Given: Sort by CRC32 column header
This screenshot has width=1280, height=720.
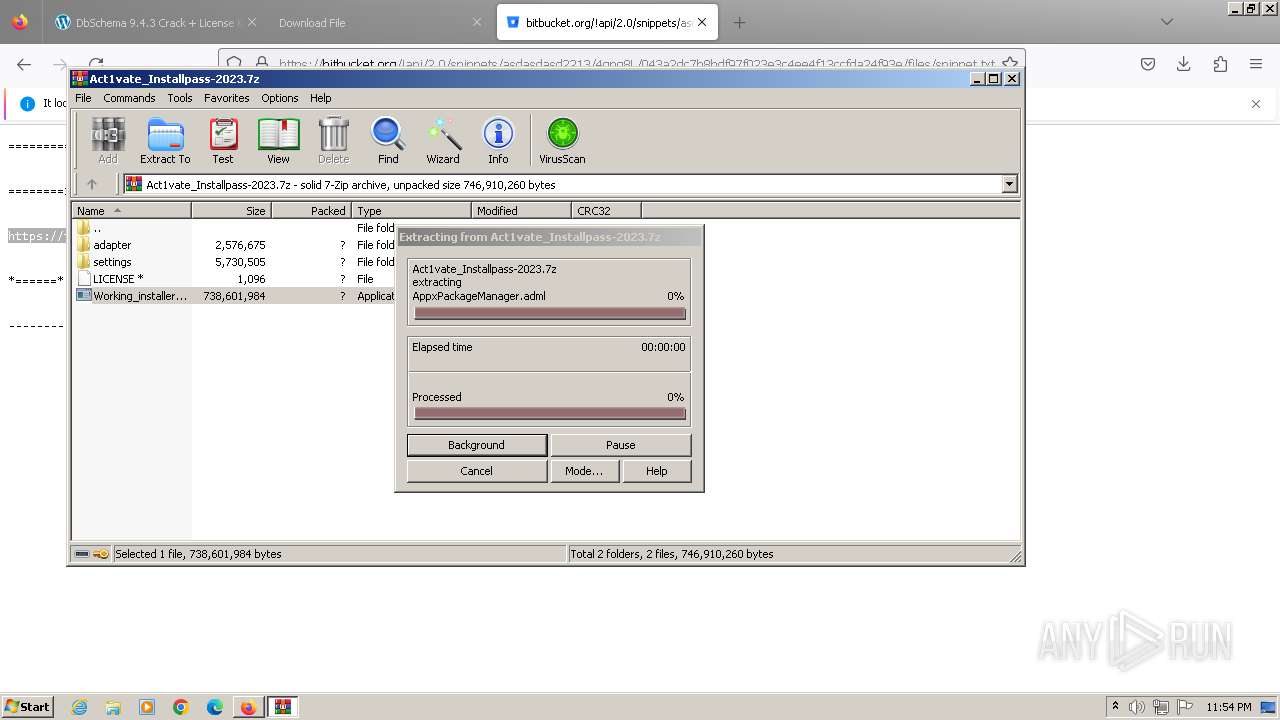Looking at the screenshot, I should pos(606,211).
